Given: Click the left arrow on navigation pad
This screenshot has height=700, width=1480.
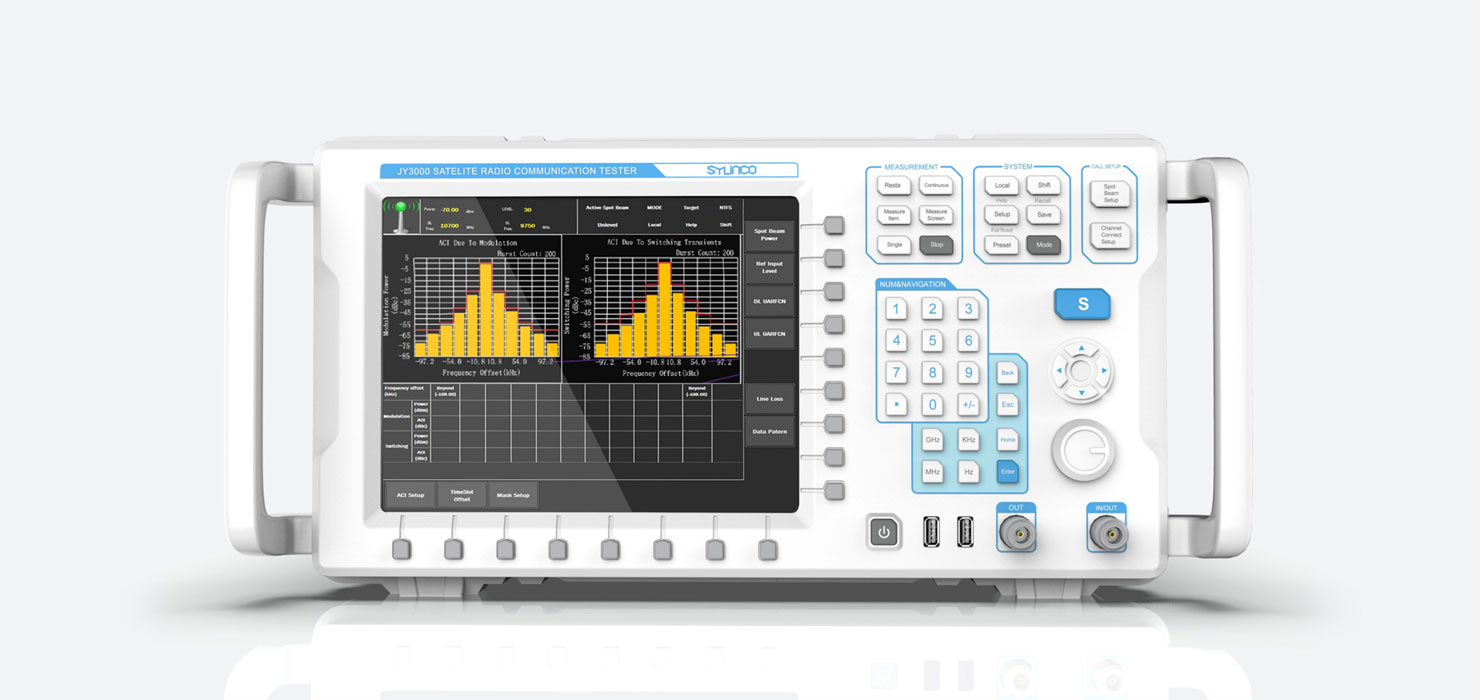Looking at the screenshot, I should point(1058,371).
